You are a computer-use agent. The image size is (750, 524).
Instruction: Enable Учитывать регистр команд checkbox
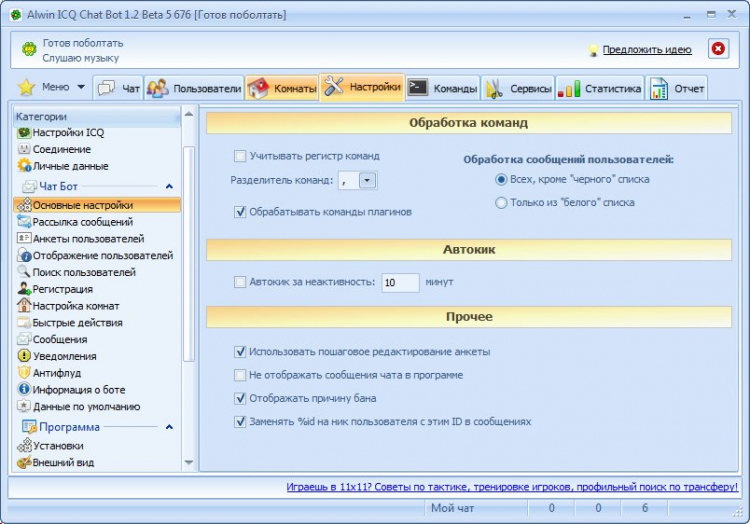pyautogui.click(x=240, y=156)
